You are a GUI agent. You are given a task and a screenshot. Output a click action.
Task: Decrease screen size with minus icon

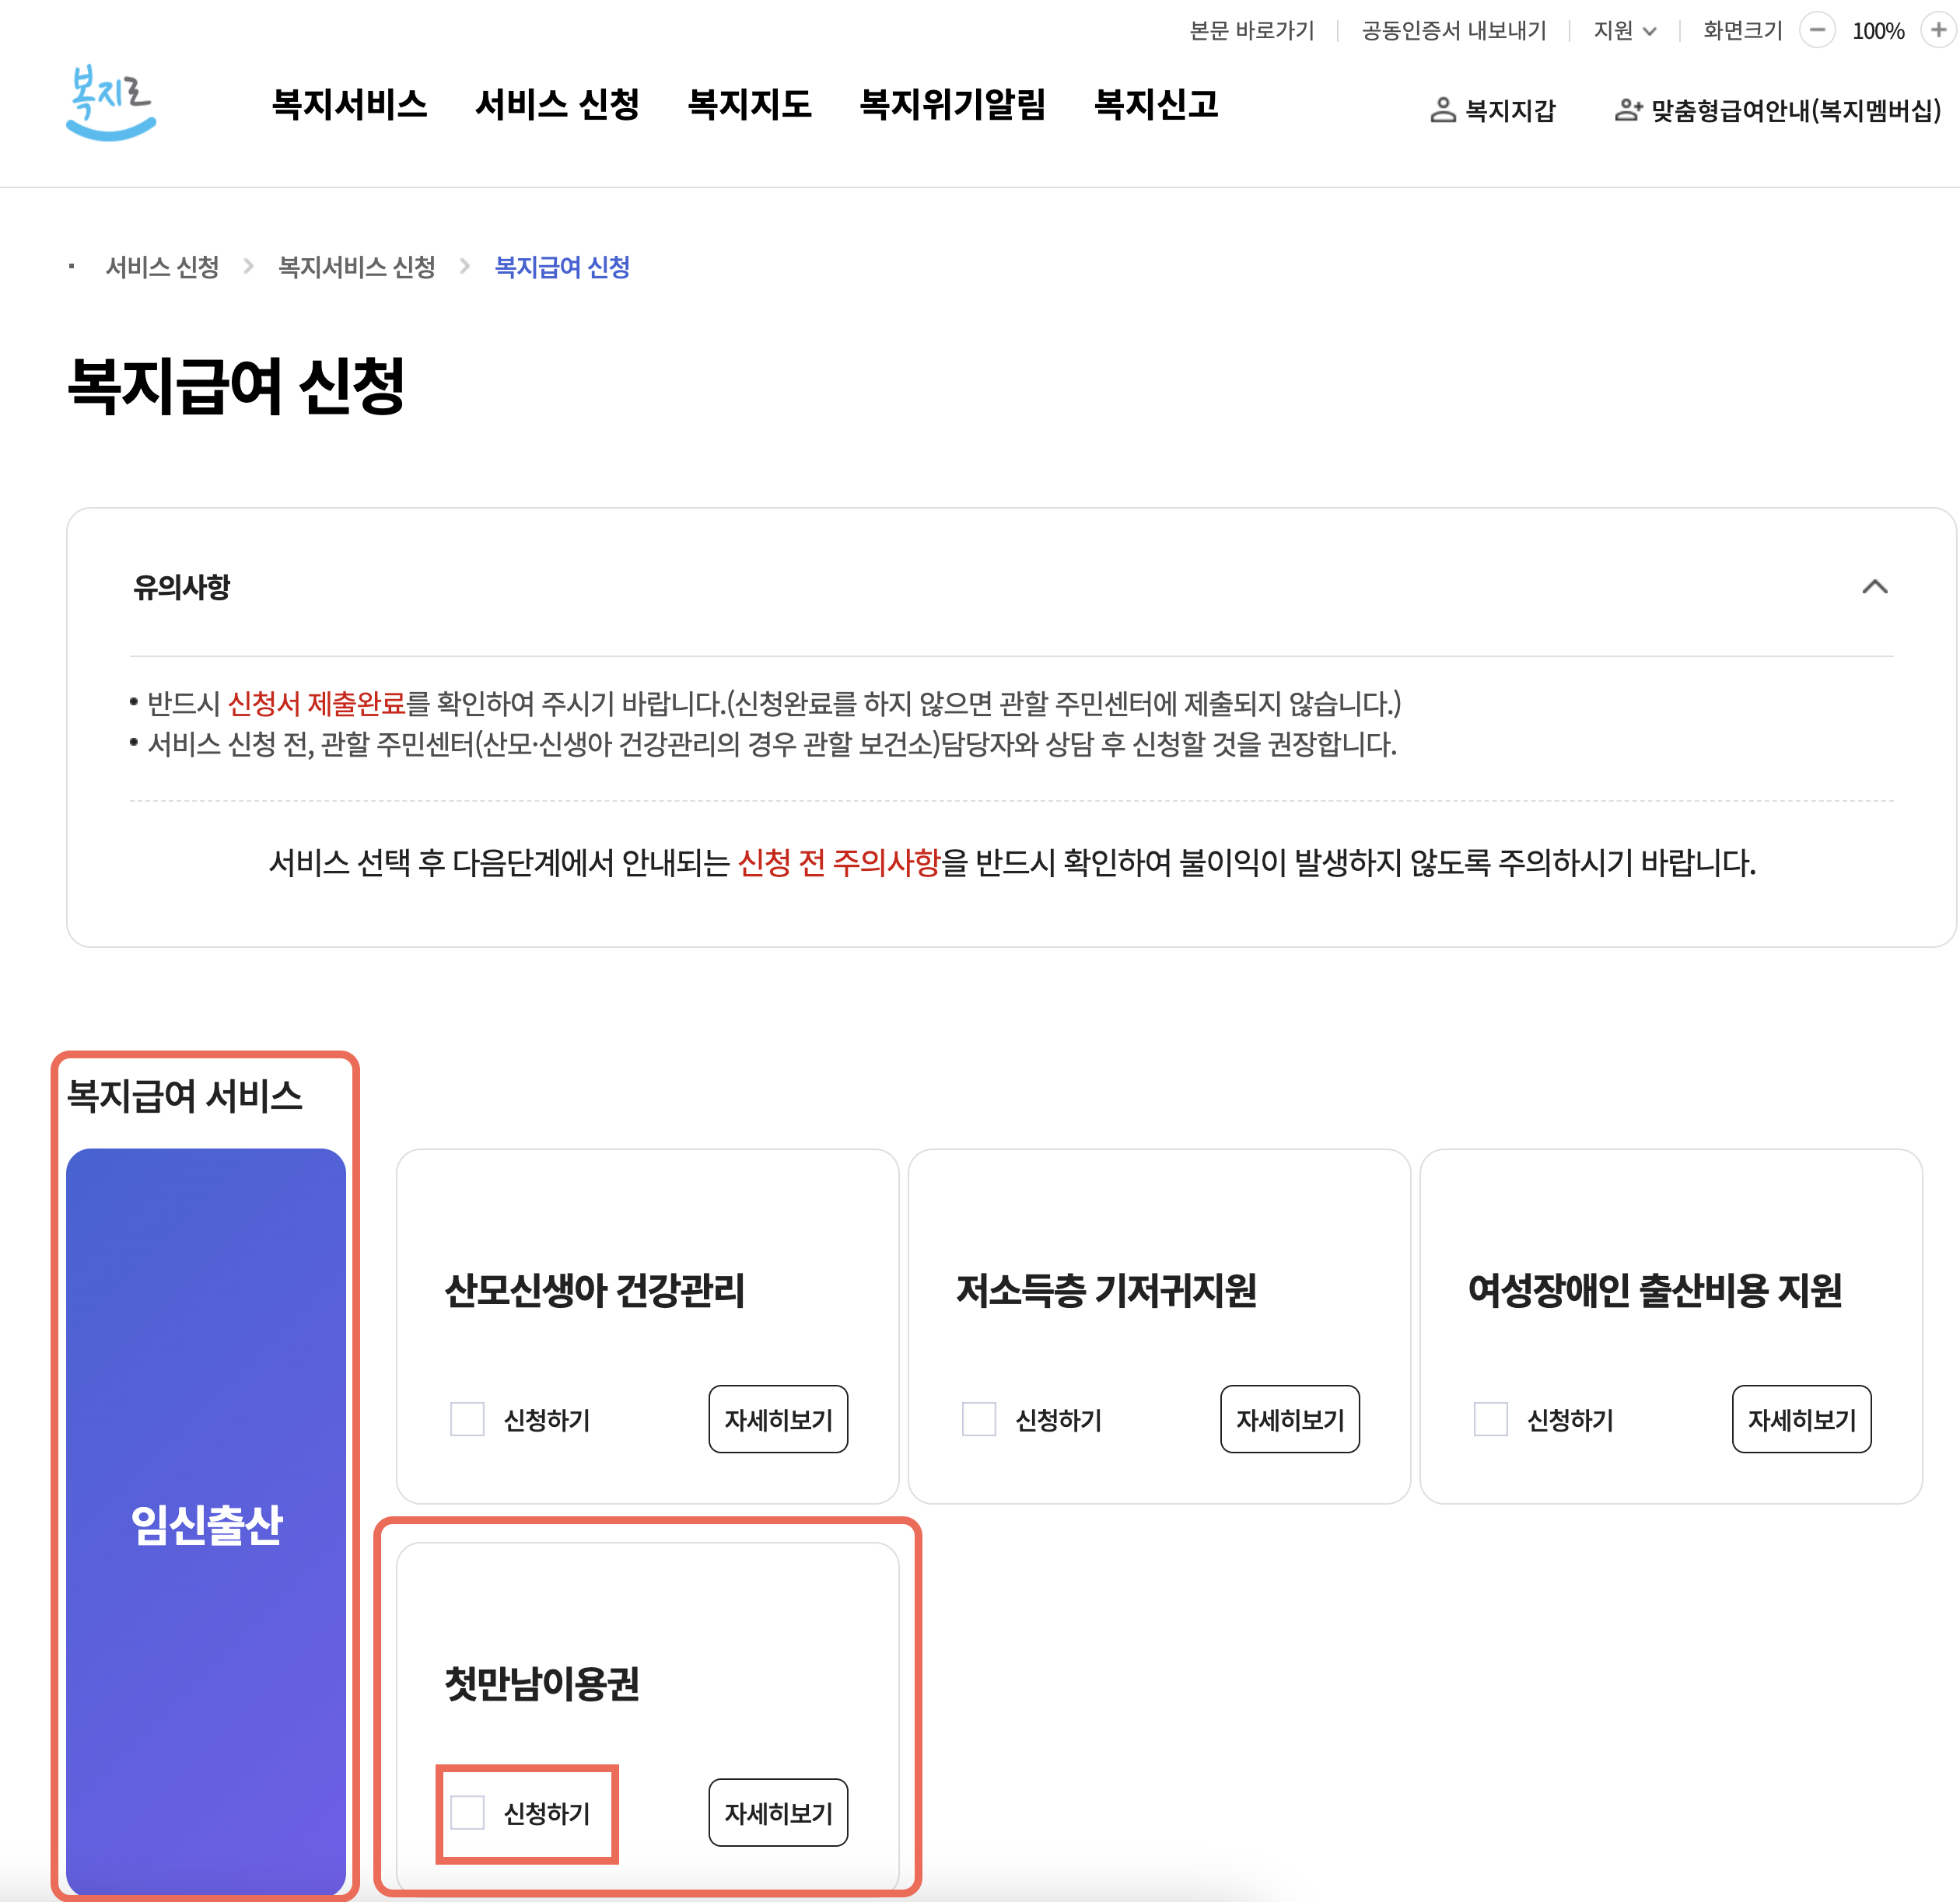point(1817,30)
